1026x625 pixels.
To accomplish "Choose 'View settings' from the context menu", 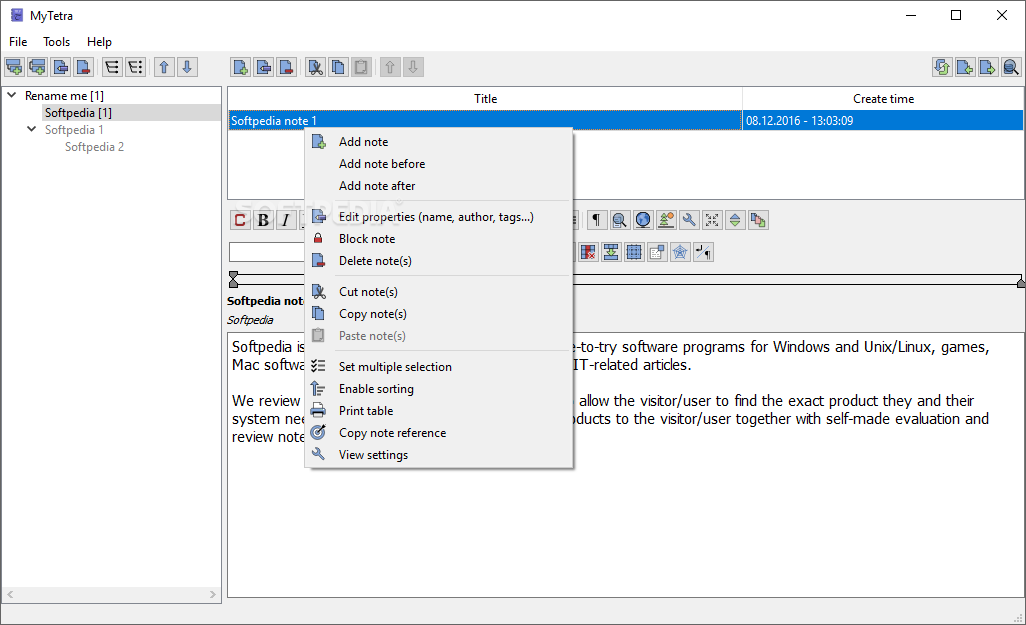I will pos(439,455).
